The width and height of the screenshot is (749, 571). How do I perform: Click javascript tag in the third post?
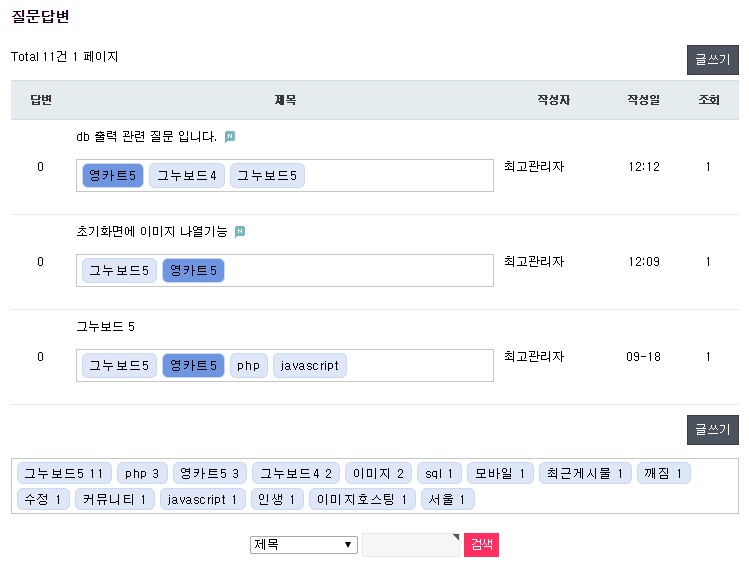(x=309, y=366)
